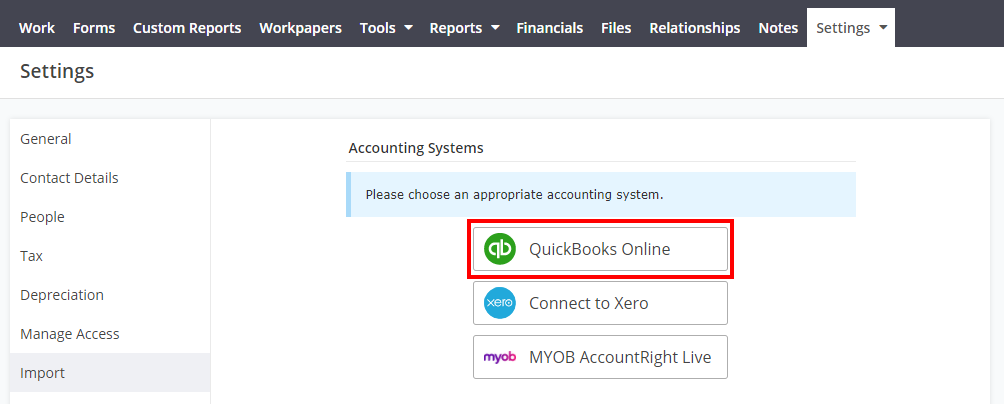Open the Work tab
Image resolution: width=1004 pixels, height=404 pixels.
coord(36,28)
